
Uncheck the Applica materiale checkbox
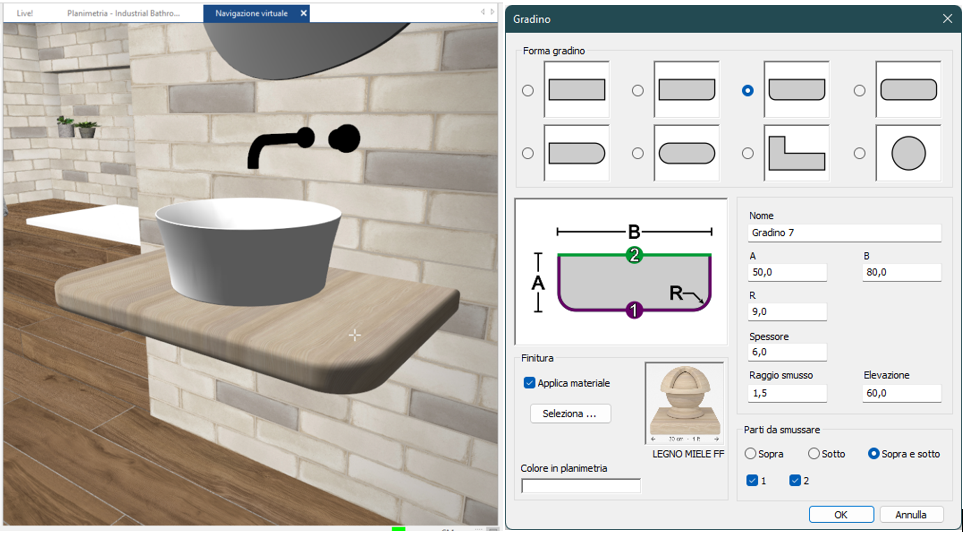[x=529, y=383]
